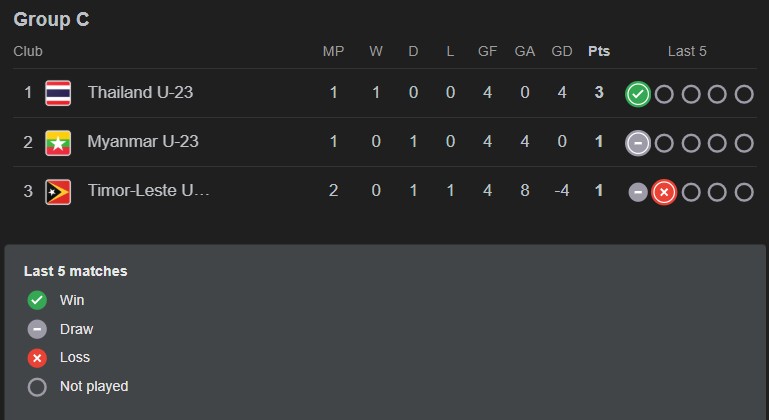Image resolution: width=769 pixels, height=420 pixels.
Task: Click the Not played circle in legend
Action: pyautogui.click(x=37, y=386)
